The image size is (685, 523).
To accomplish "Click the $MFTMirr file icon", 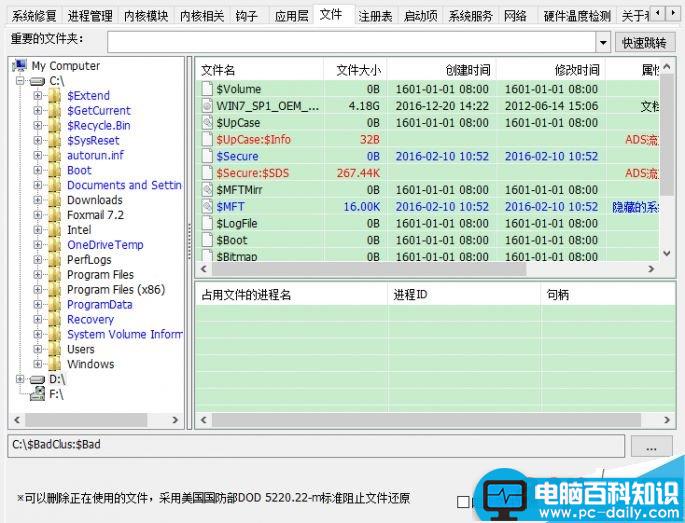I will pyautogui.click(x=207, y=190).
